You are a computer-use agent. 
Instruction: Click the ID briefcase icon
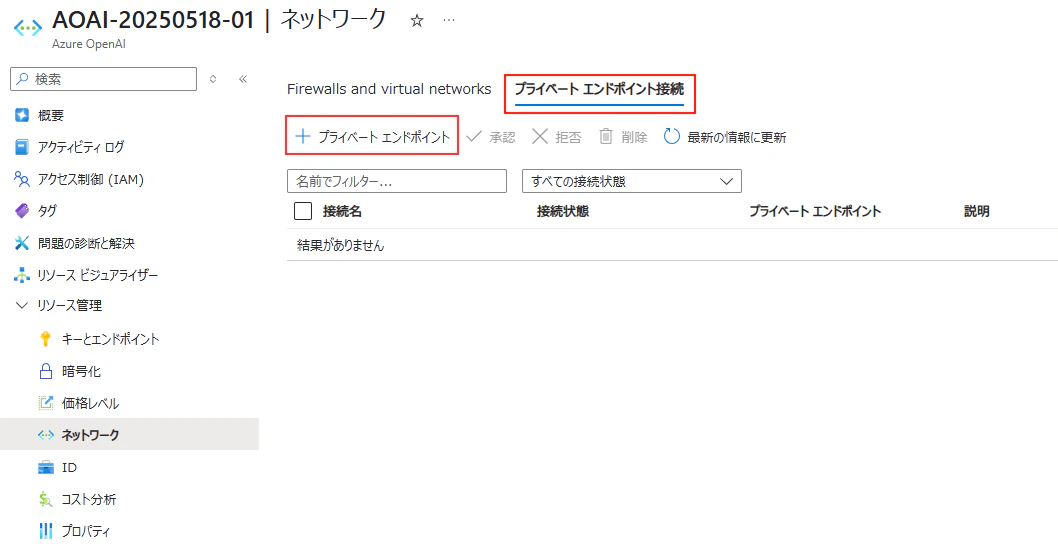pos(46,467)
